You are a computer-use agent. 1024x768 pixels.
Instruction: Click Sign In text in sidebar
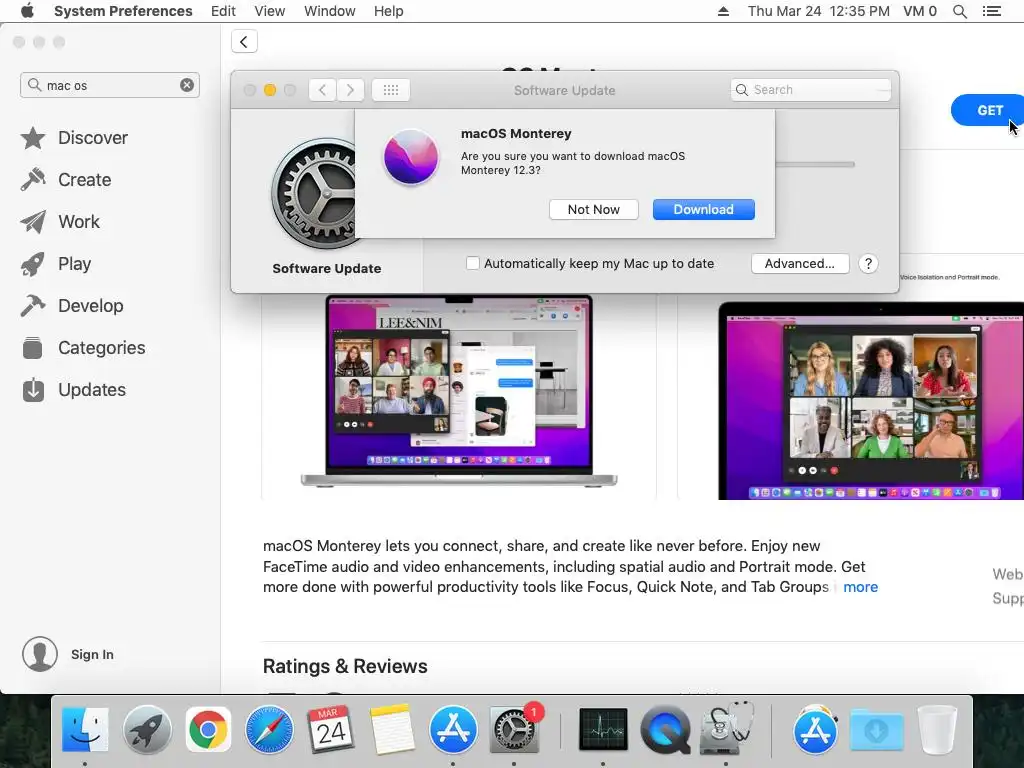92,654
